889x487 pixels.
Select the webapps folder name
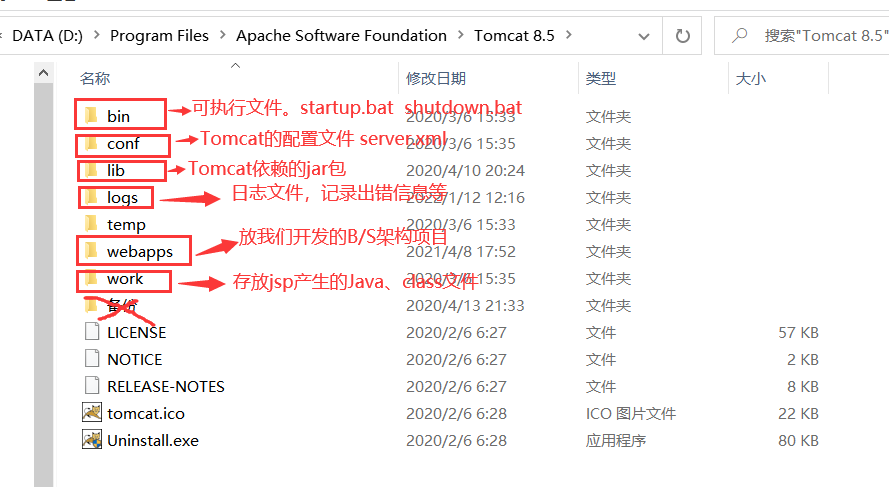[x=139, y=252]
